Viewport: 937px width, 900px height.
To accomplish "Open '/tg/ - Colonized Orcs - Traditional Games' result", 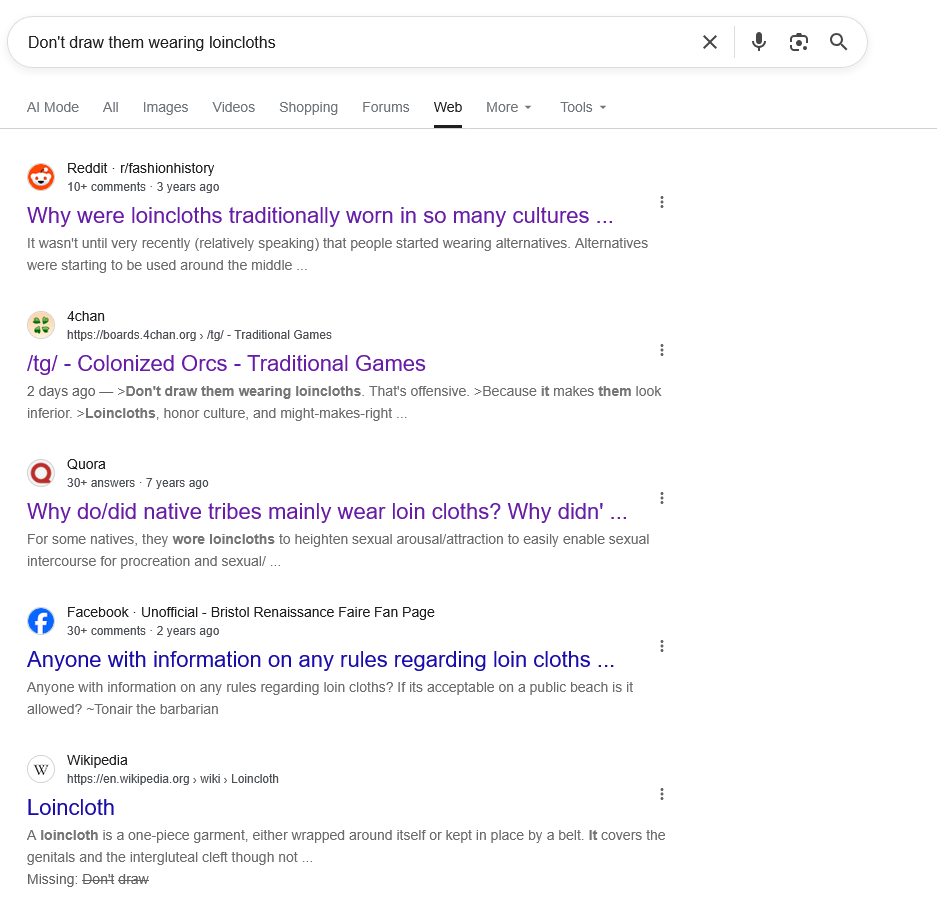I will [x=226, y=363].
